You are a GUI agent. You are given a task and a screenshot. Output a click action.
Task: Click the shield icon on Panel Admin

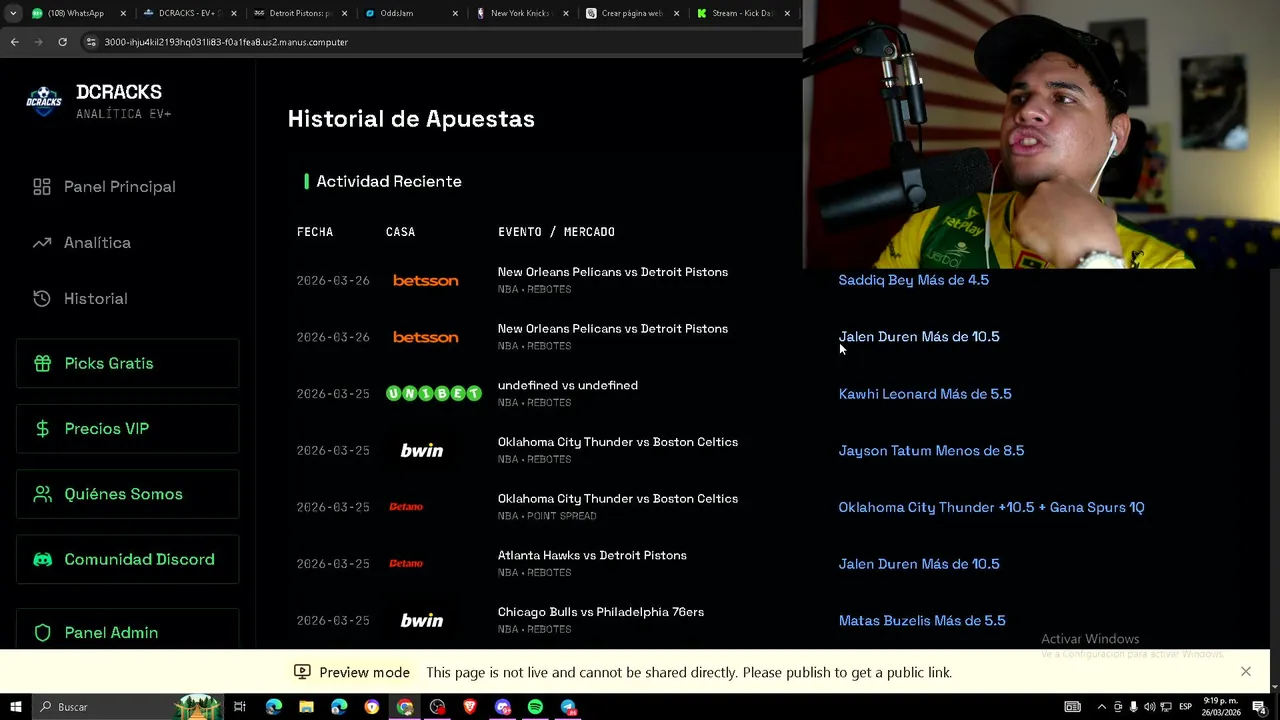coord(42,632)
